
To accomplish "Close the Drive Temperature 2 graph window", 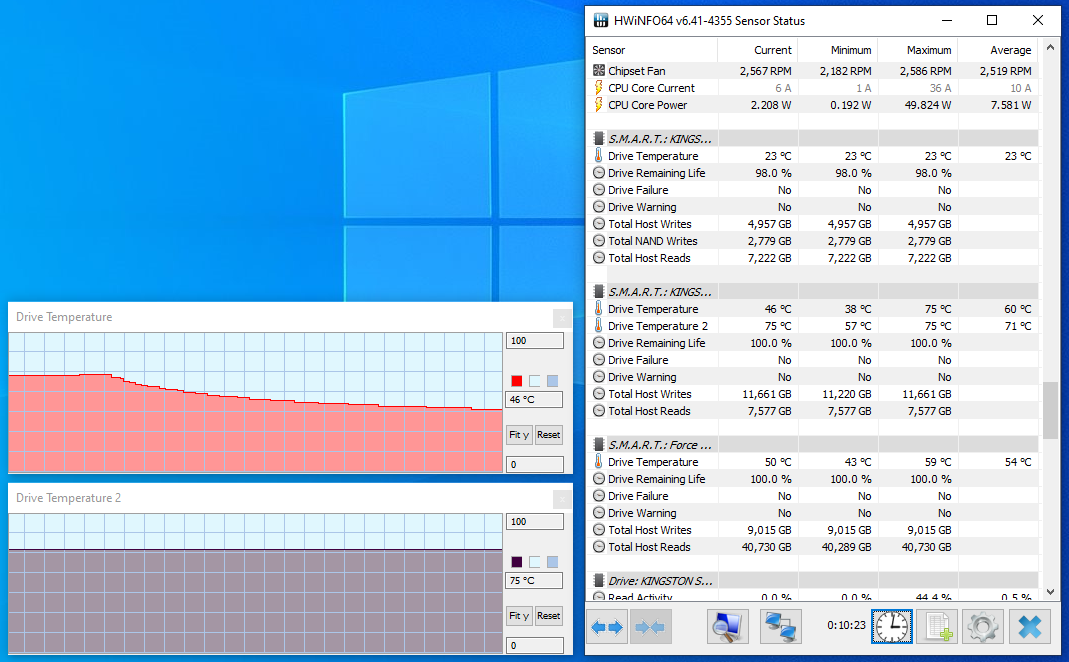I will point(561,499).
